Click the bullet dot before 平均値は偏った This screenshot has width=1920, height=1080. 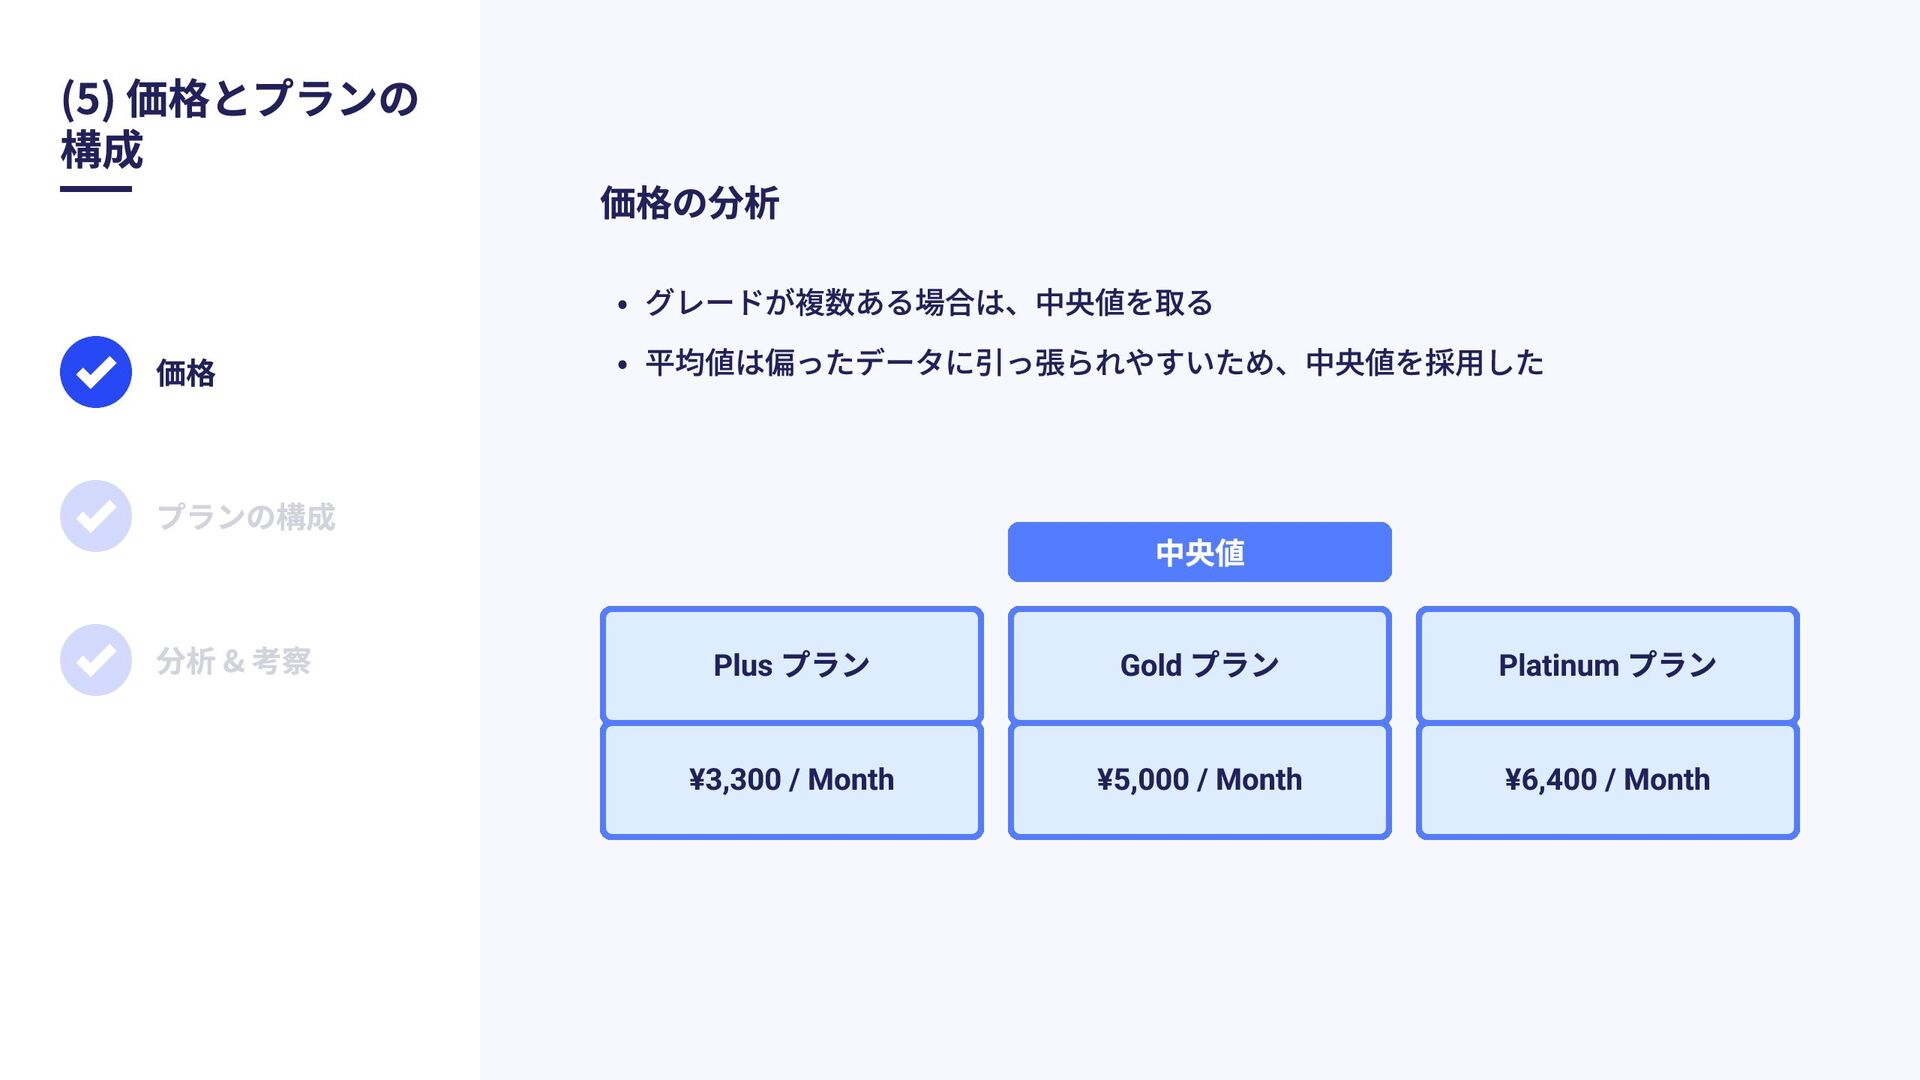click(622, 365)
